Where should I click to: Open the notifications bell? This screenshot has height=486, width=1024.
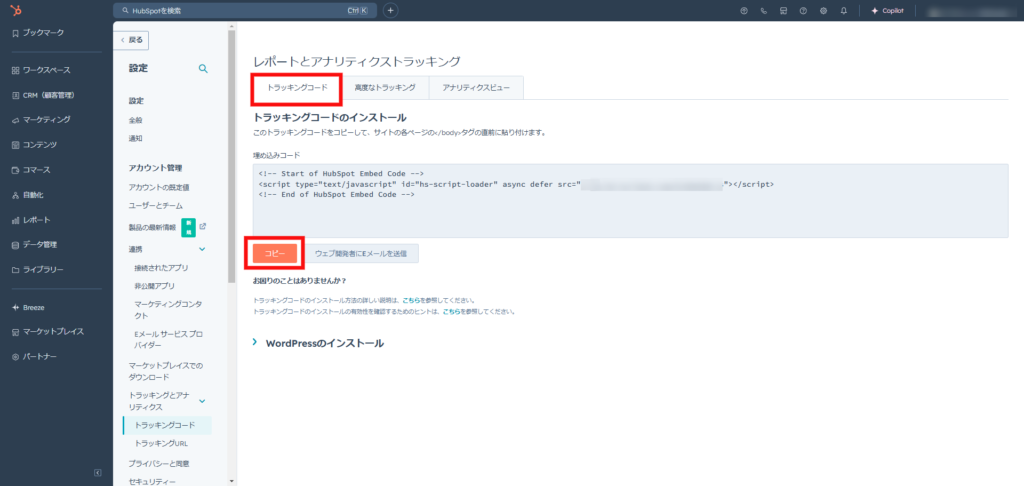point(844,10)
